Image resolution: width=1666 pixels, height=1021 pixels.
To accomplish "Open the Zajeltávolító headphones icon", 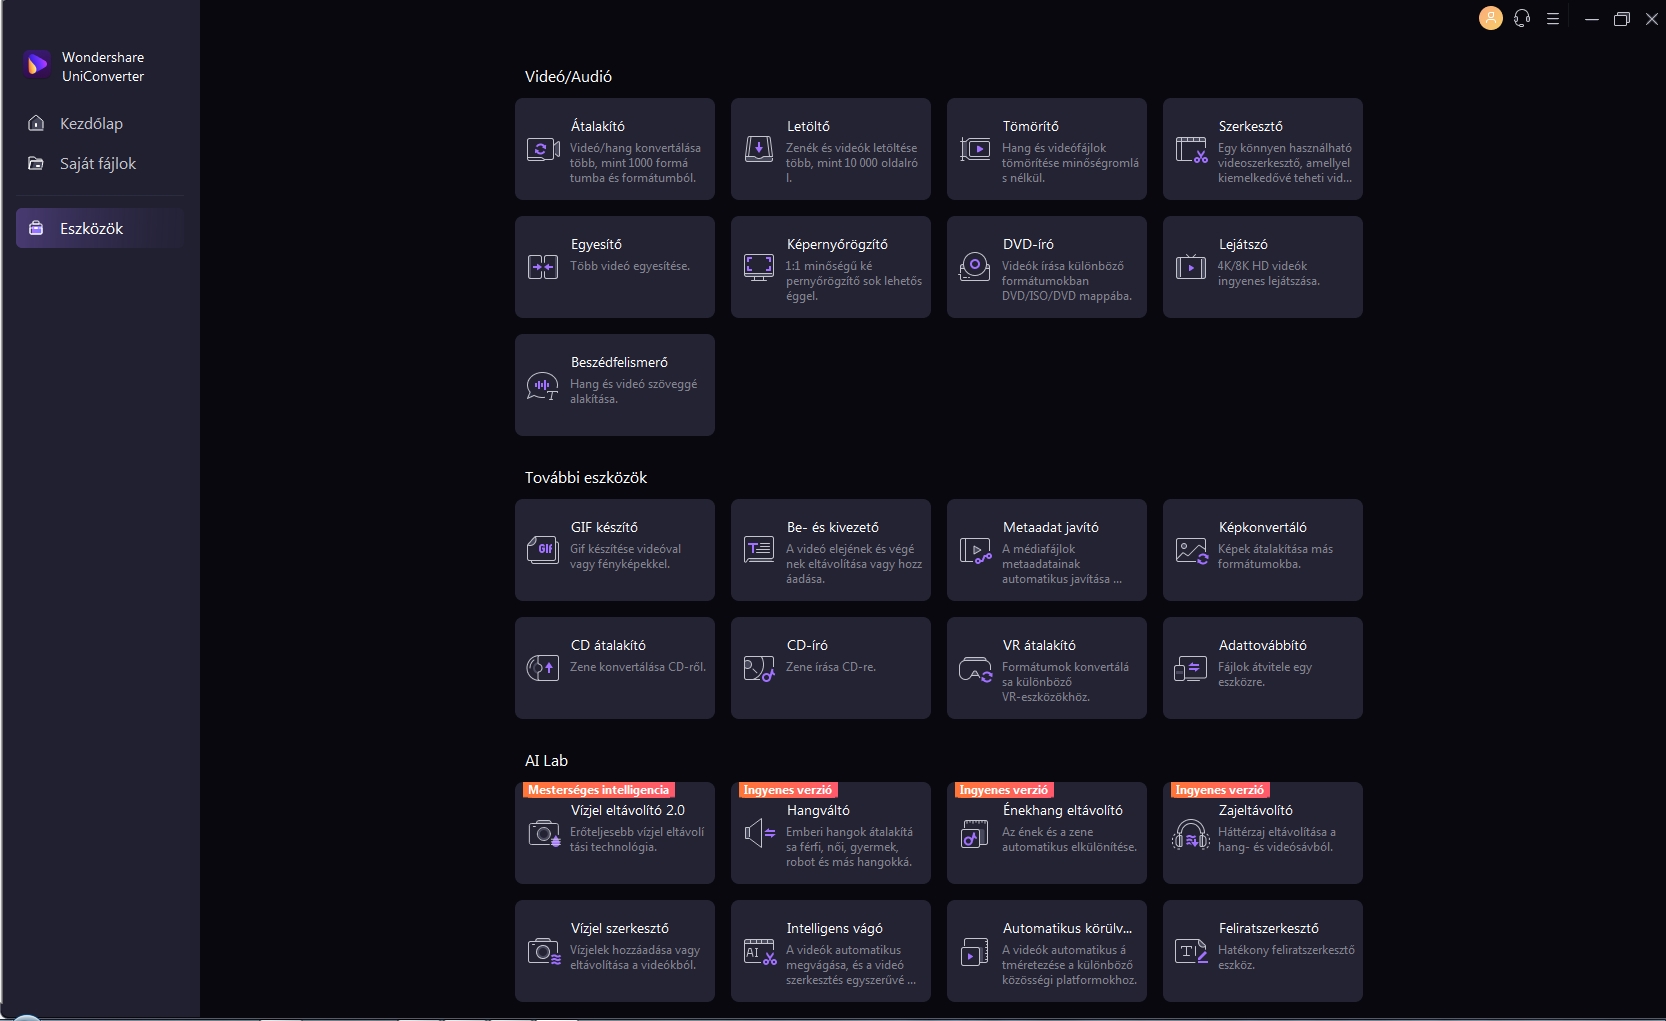I will pos(1191,834).
